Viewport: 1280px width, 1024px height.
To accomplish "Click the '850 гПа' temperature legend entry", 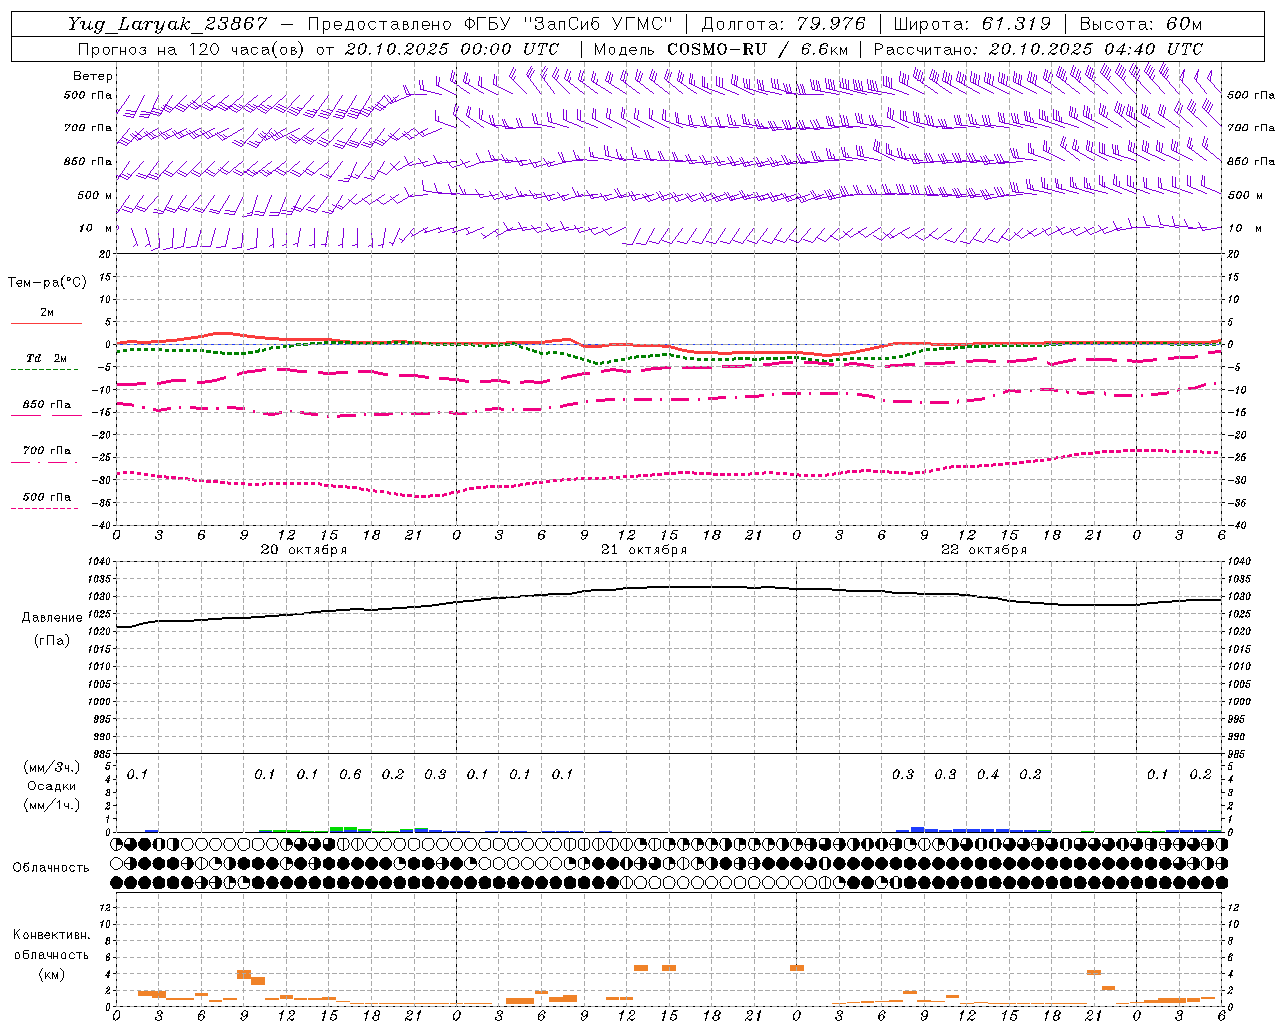I will click(47, 405).
